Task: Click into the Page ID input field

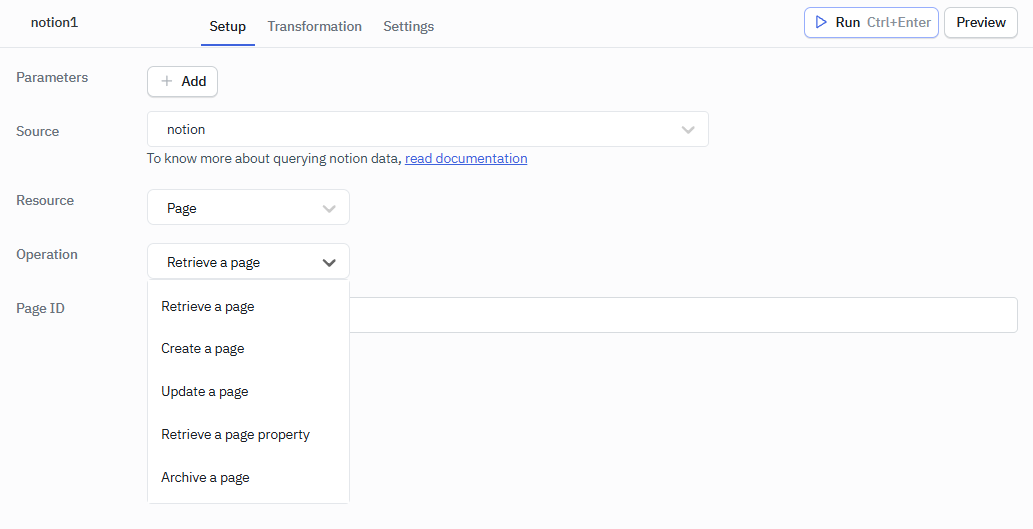Action: tap(682, 315)
